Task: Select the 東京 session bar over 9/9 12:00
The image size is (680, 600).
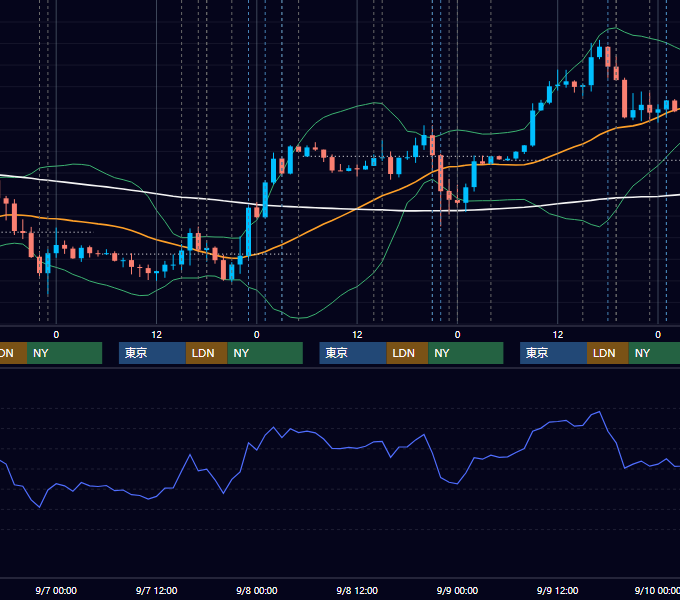Action: [x=553, y=353]
